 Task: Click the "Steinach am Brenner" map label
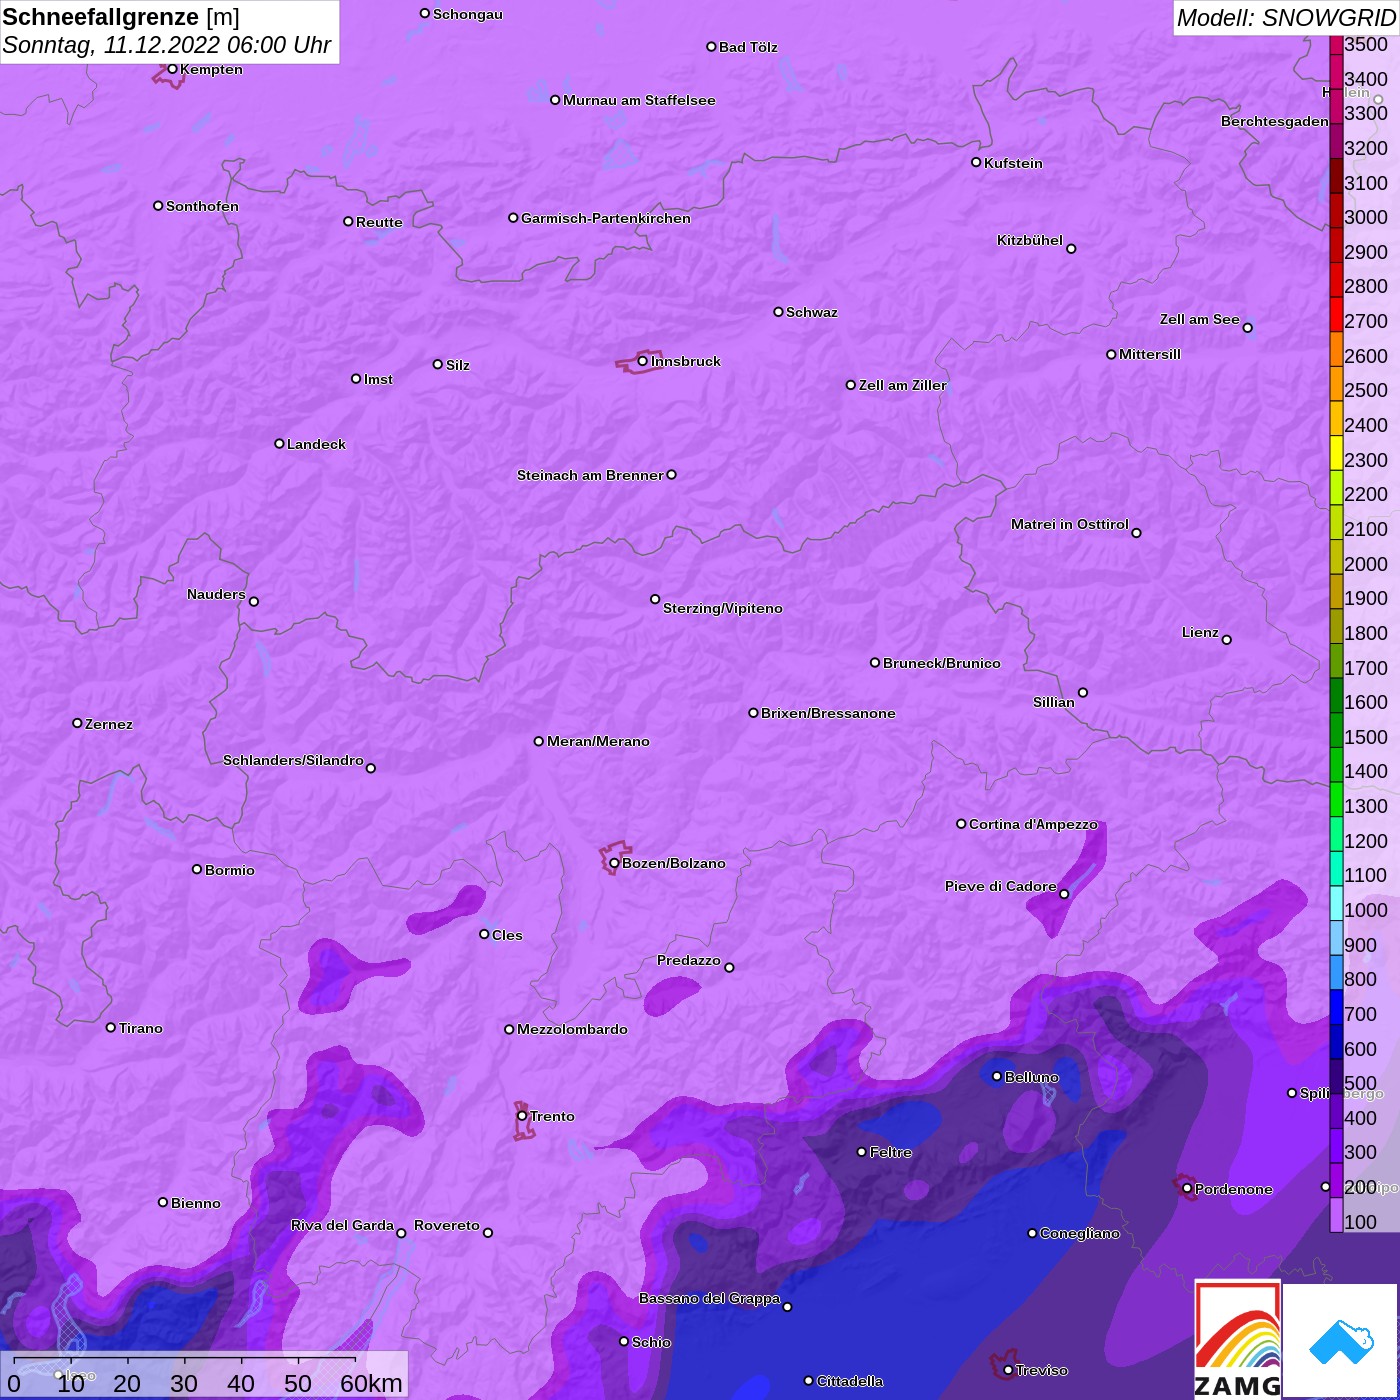point(590,475)
